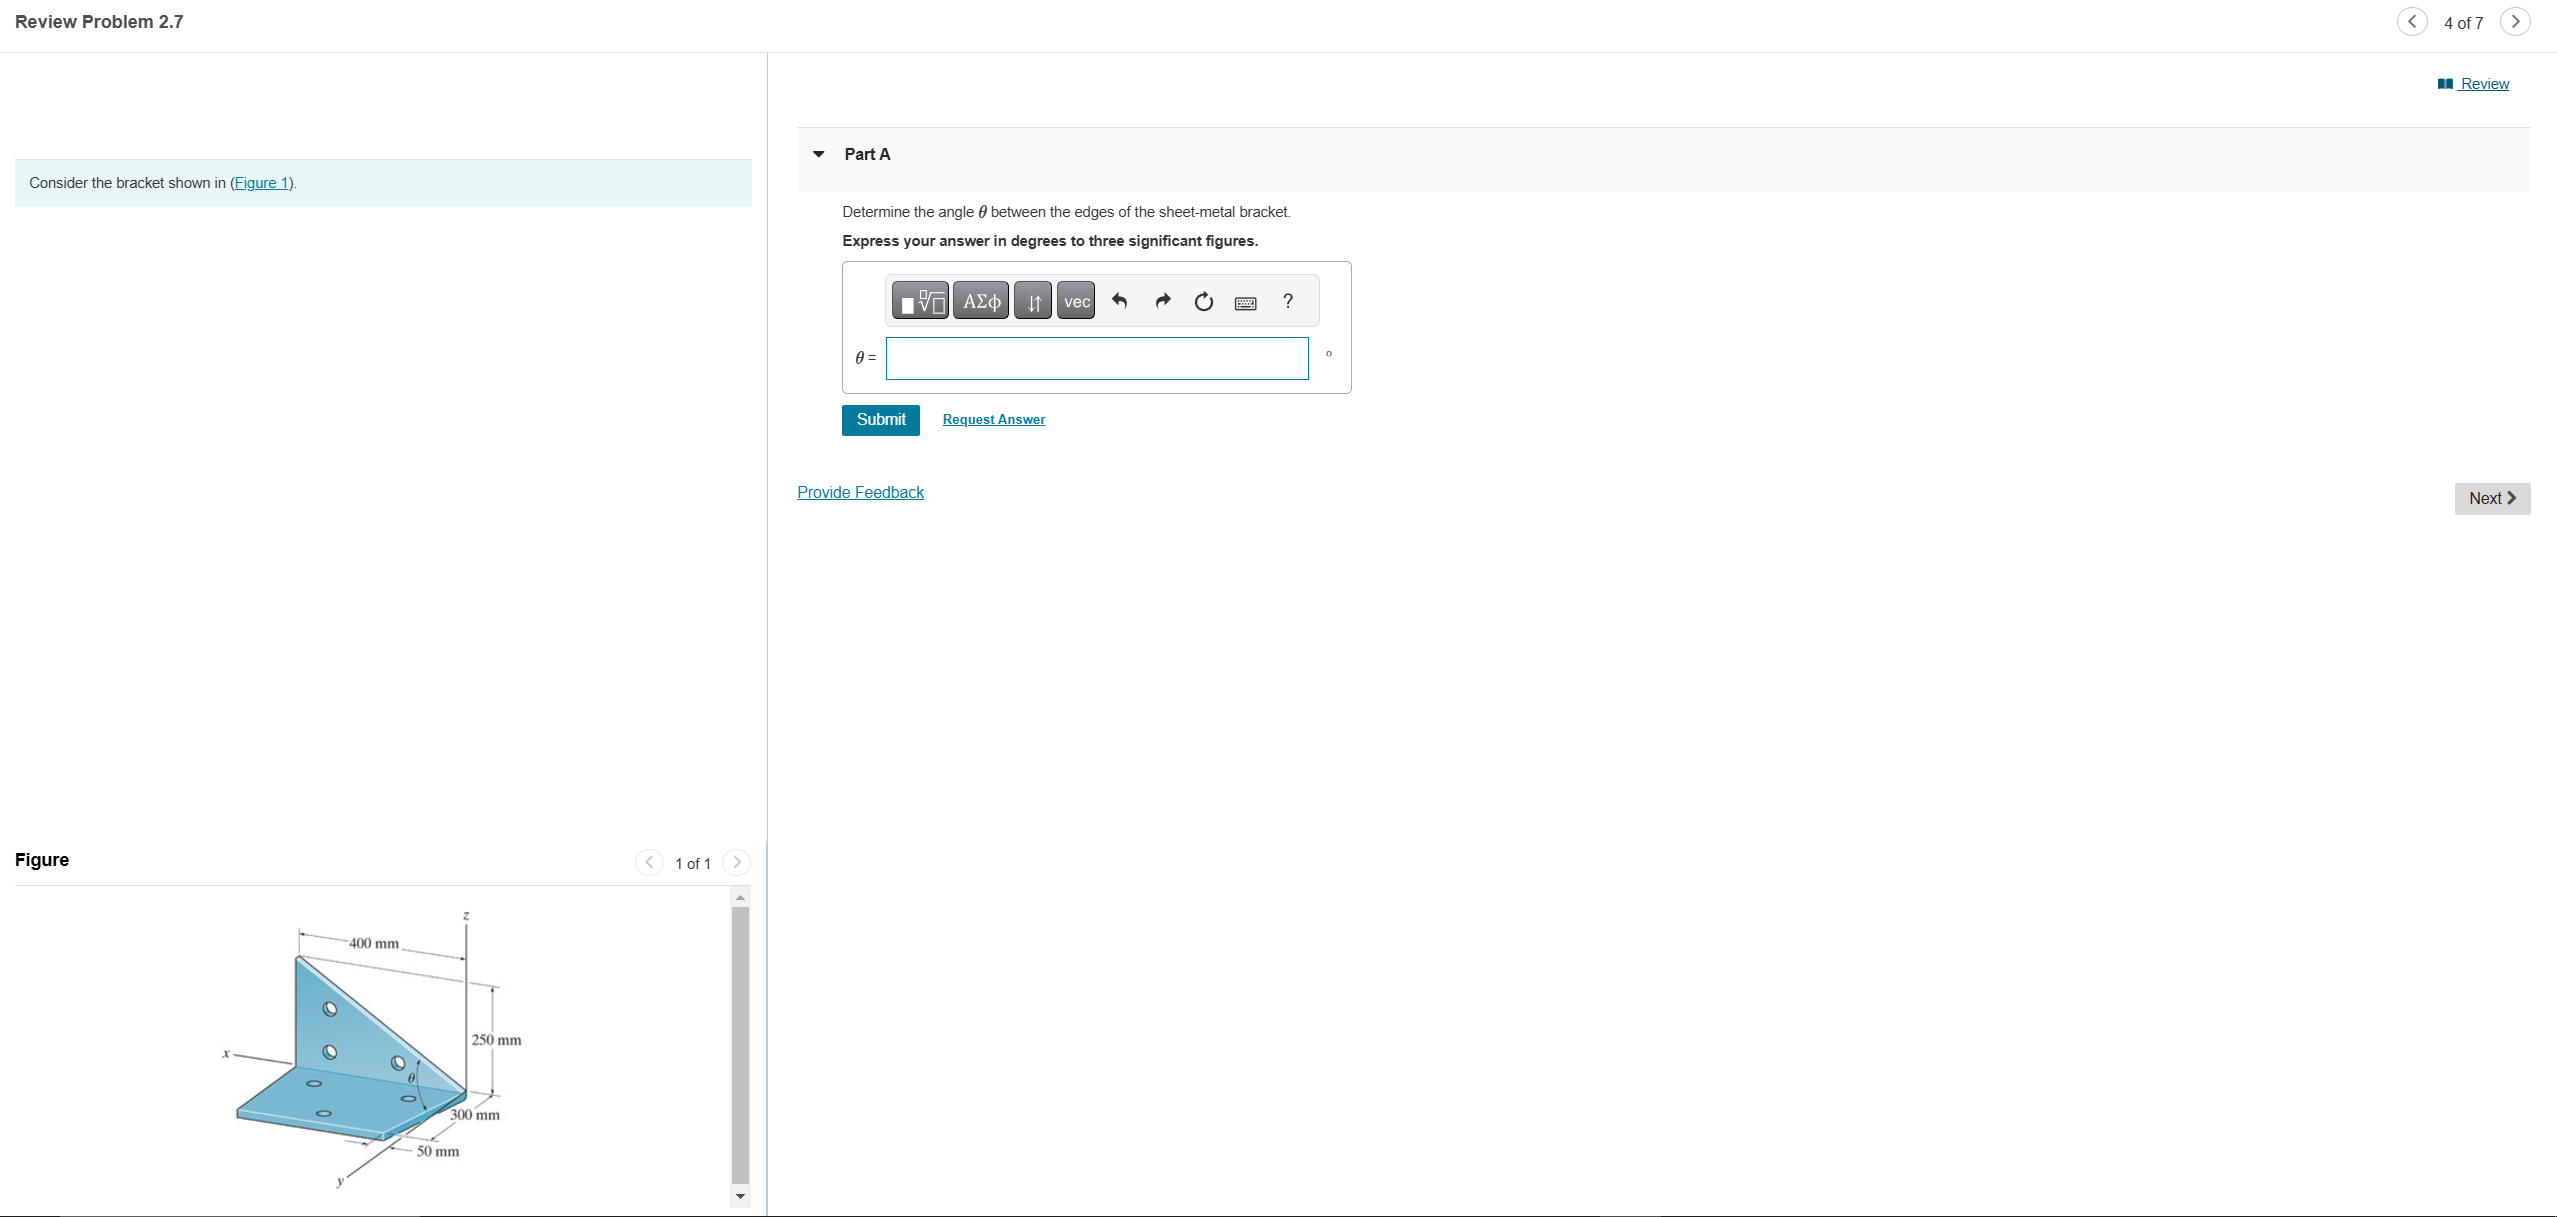Show next figure arrow
Viewport: 2557px width, 1217px height.
tap(737, 862)
